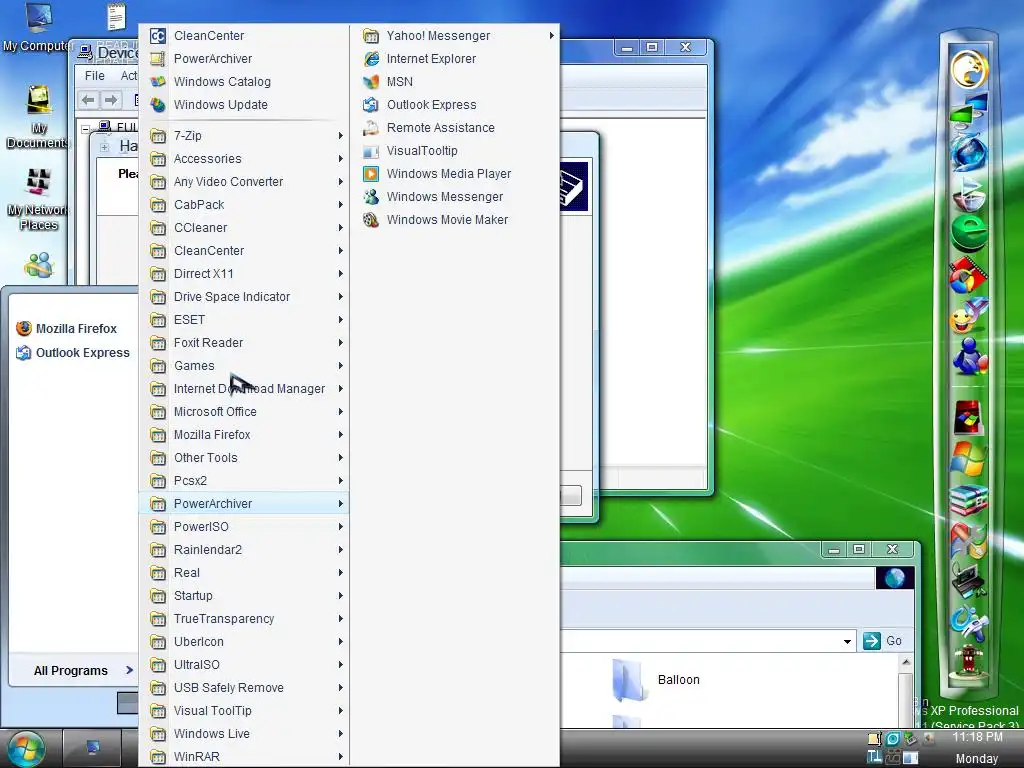Open the File menu in Device Manager
Screen dimensions: 1024x768
click(x=95, y=76)
